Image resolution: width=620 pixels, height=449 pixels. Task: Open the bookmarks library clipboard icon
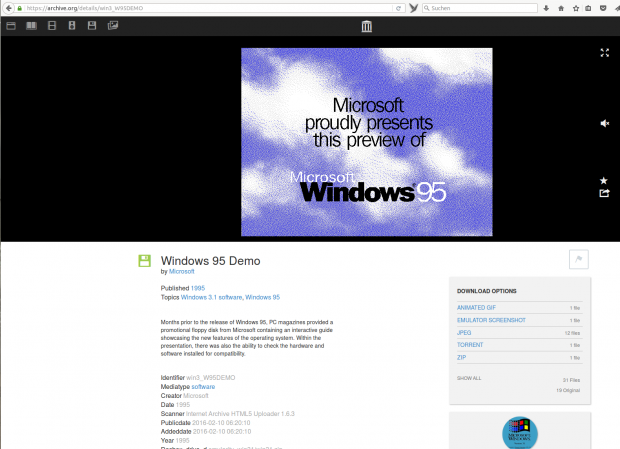tap(588, 8)
